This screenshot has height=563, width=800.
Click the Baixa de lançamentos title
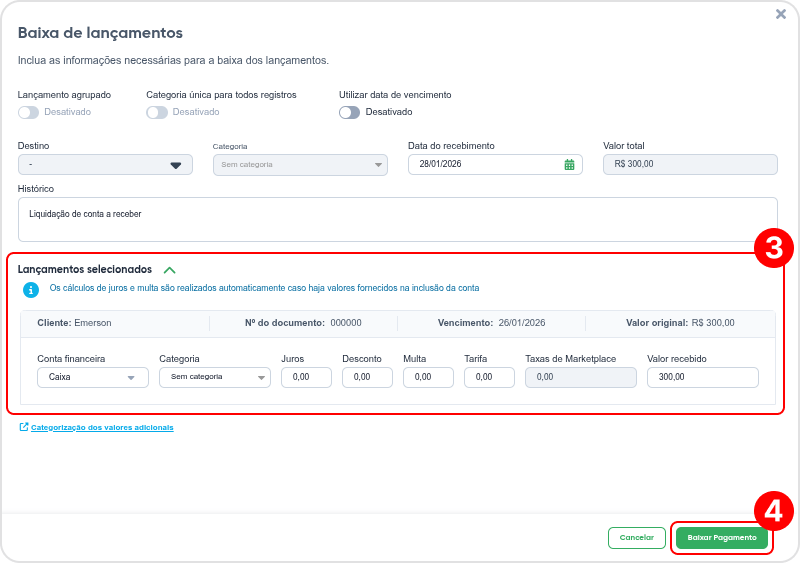tap(100, 33)
